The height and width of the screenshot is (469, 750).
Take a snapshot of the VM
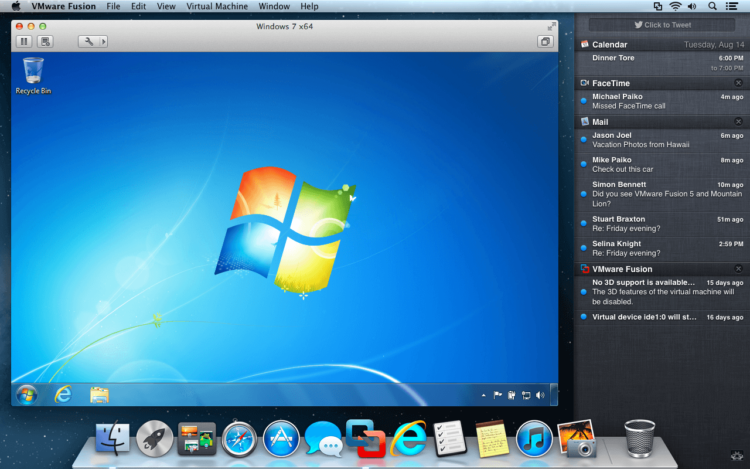click(45, 42)
